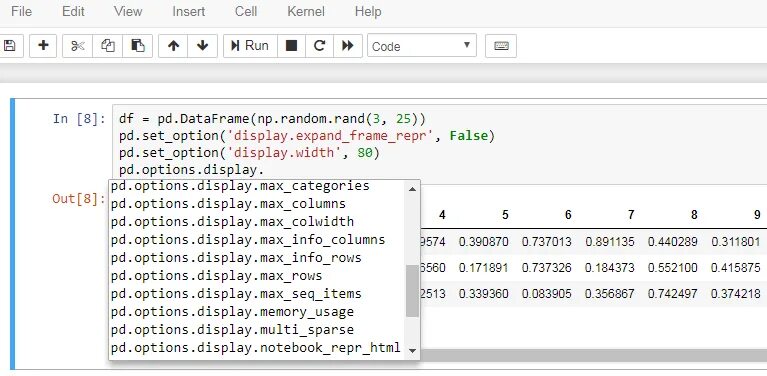Choose max_rows autocomplete suggestion
767x376 pixels.
tap(257, 276)
